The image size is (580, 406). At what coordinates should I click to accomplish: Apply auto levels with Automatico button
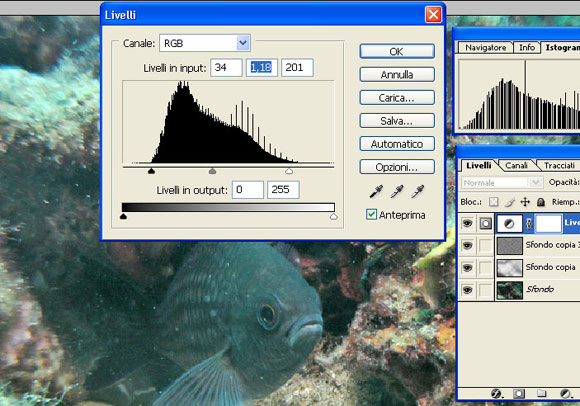click(397, 144)
